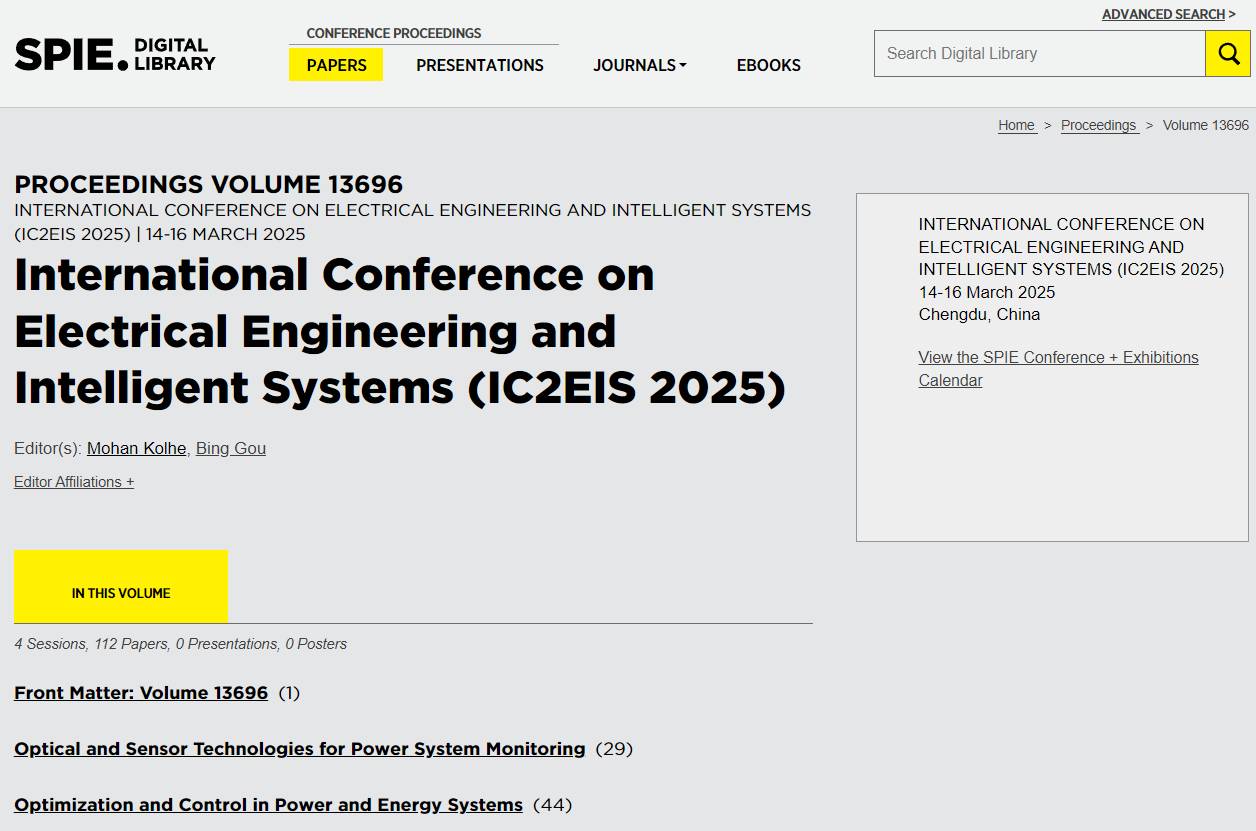Open Optimization and Control in Power session
Viewport: 1256px width, 831px height.
tap(268, 805)
